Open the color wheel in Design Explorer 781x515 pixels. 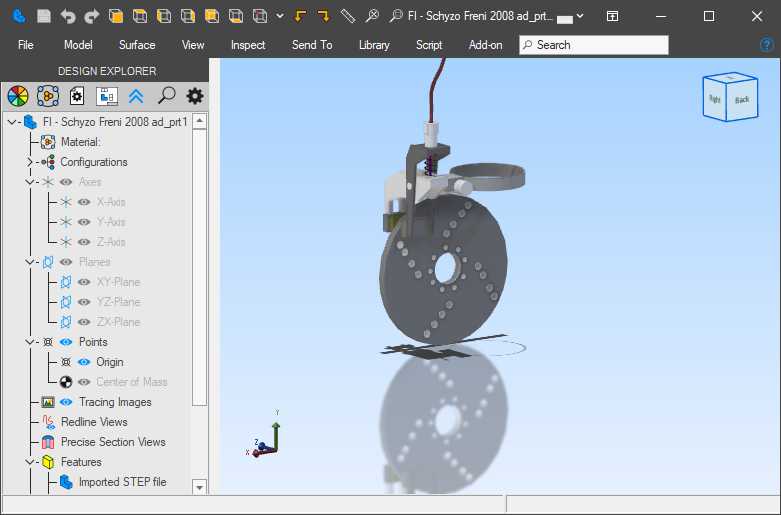[17, 96]
